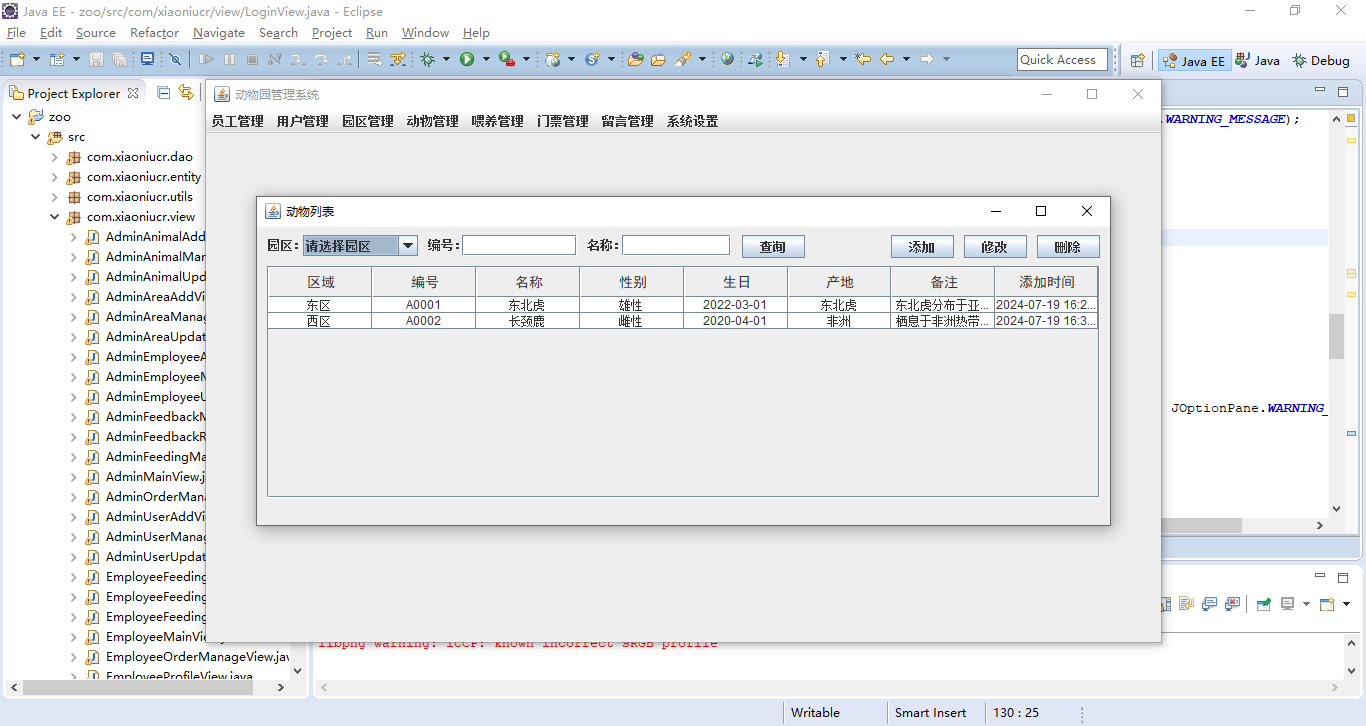Screen dimensions: 1366x726
Task: Collapse the zoo project tree node
Action: point(17,117)
